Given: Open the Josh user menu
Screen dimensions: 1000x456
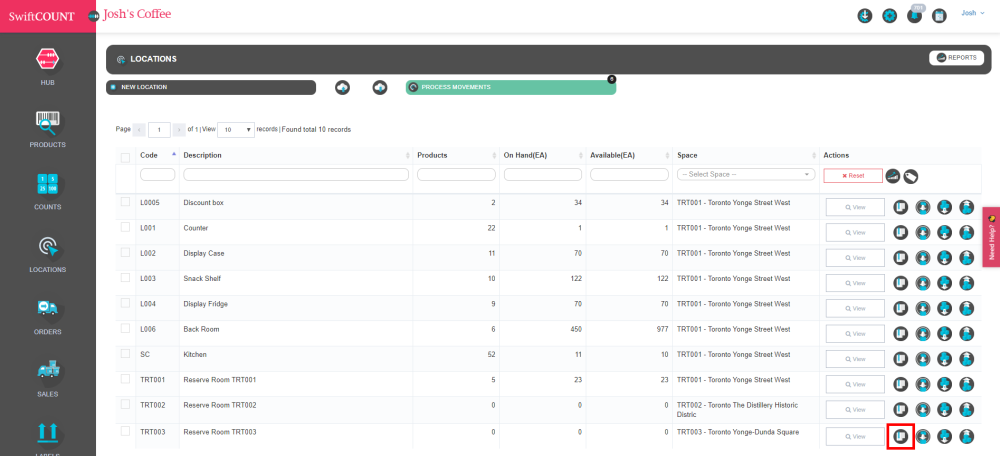Looking at the screenshot, I should 973,13.
